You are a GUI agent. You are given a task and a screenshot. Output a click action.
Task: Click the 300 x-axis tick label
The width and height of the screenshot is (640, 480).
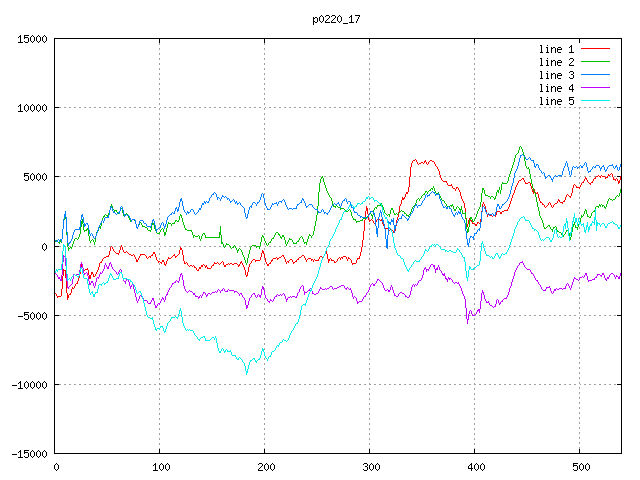[370, 467]
